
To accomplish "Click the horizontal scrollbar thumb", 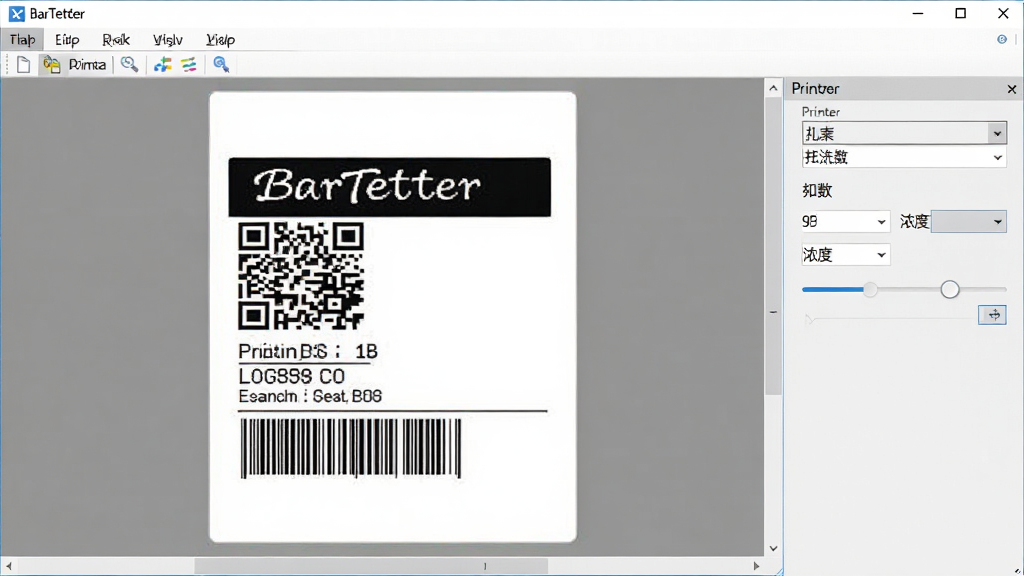I will [x=371, y=566].
